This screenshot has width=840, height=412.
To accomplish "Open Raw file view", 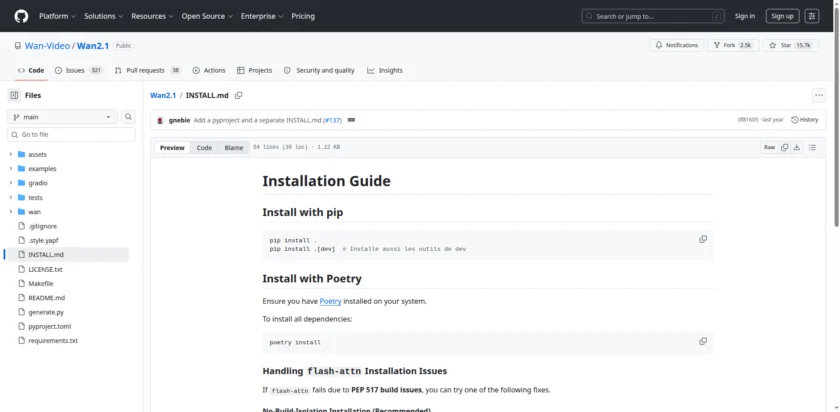I will tap(769, 147).
